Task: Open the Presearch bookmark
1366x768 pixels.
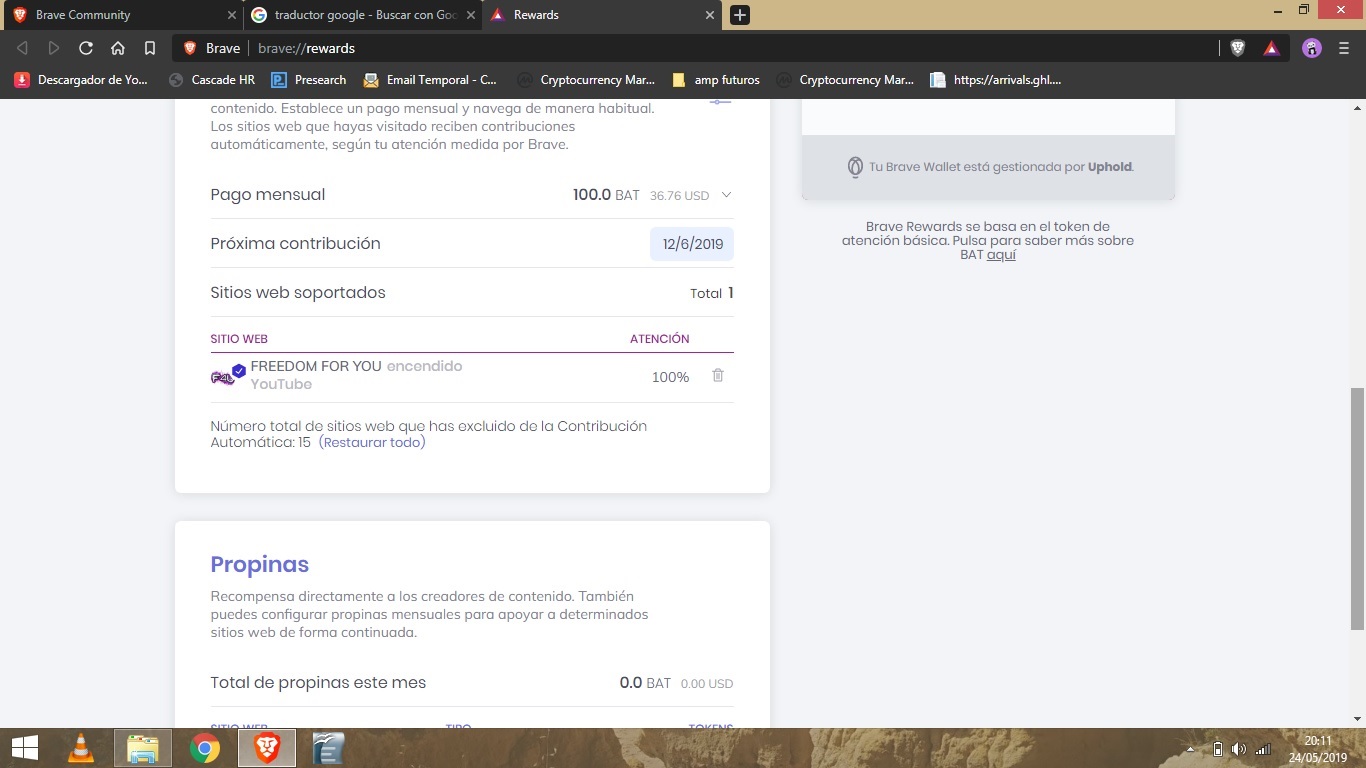Action: [309, 80]
